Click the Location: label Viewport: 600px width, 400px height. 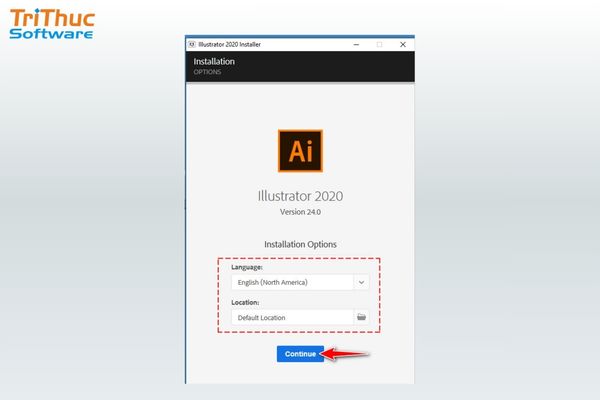pyautogui.click(x=245, y=302)
